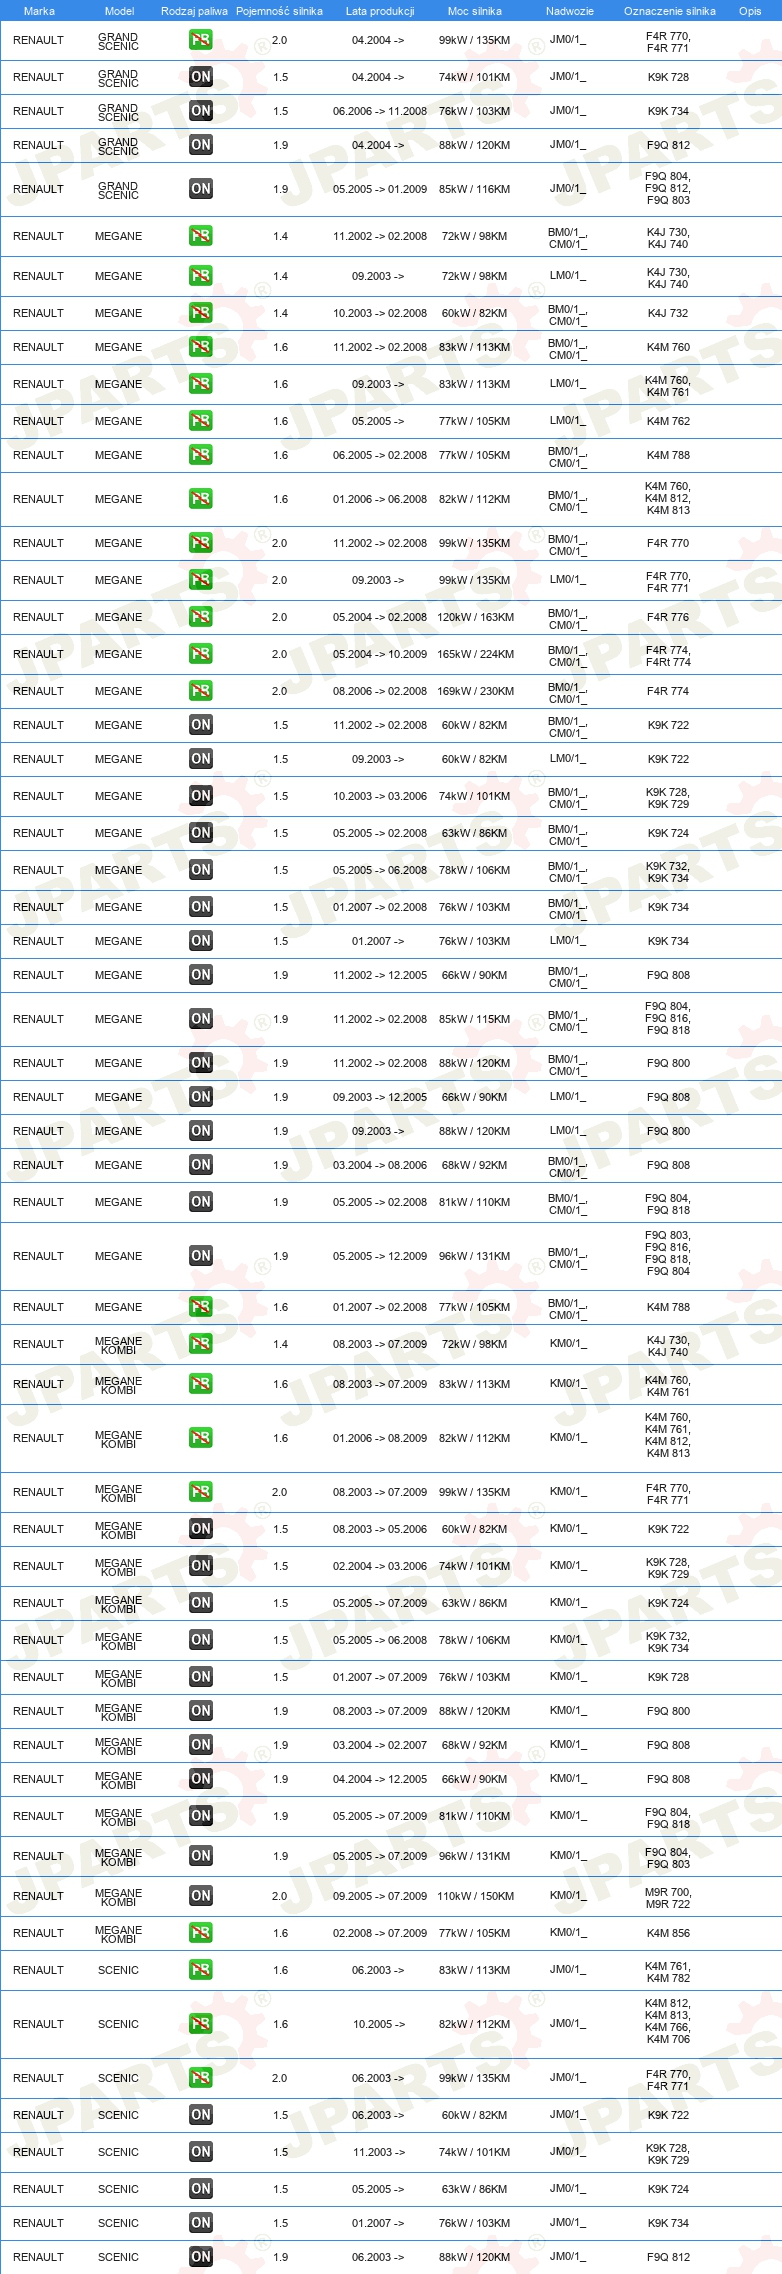Click the petrol icon for MEGANE 165kW/224KM
This screenshot has width=782, height=2274.
point(201,654)
